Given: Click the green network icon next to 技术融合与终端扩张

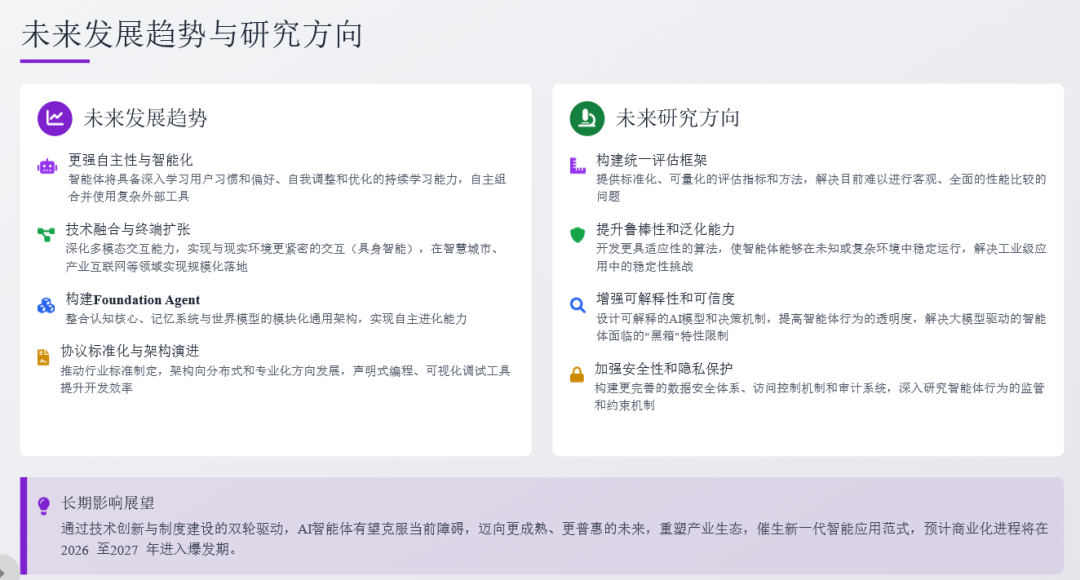Looking at the screenshot, I should [x=45, y=234].
